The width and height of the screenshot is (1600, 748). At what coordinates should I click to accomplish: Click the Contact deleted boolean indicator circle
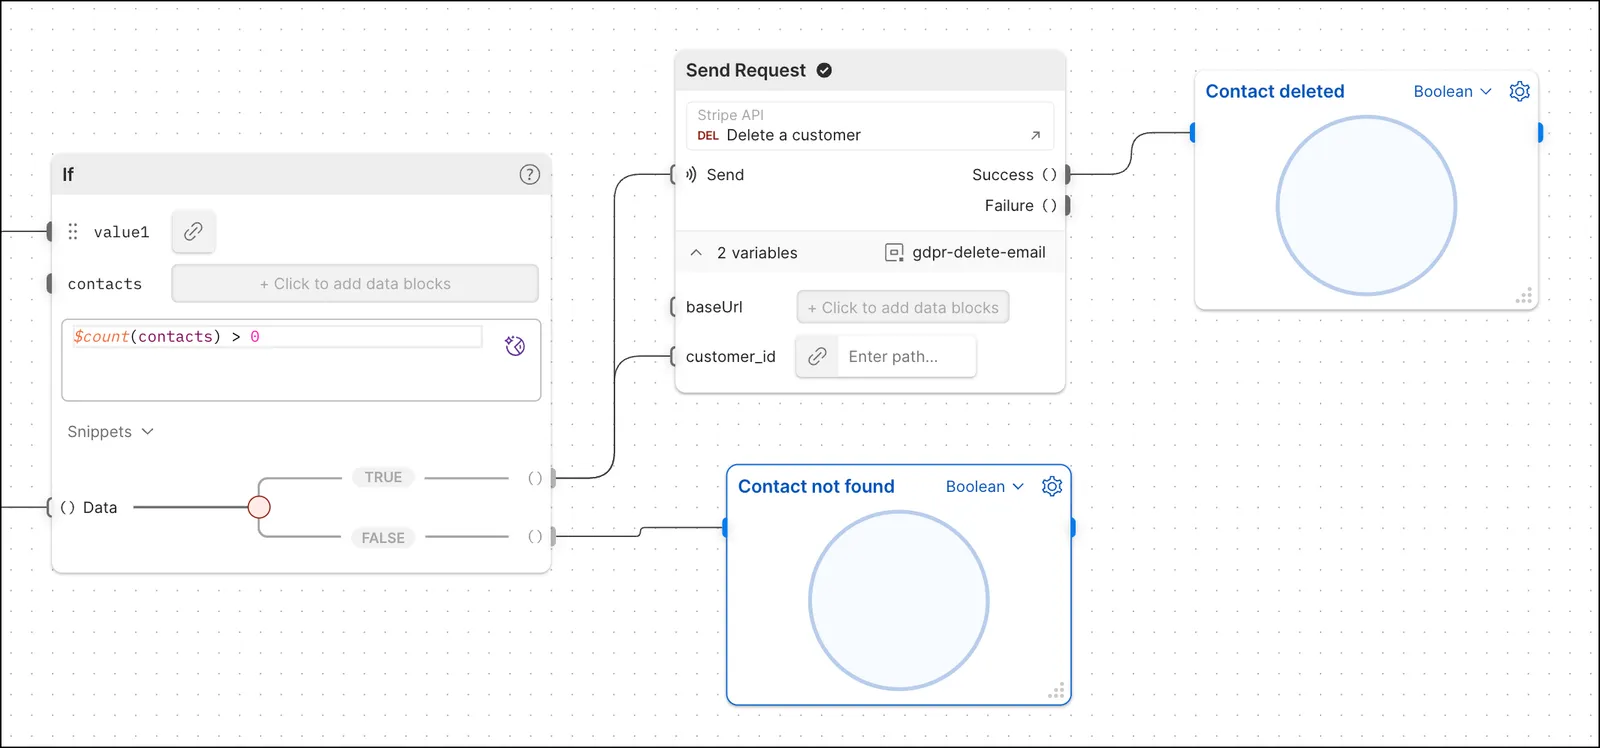1366,206
